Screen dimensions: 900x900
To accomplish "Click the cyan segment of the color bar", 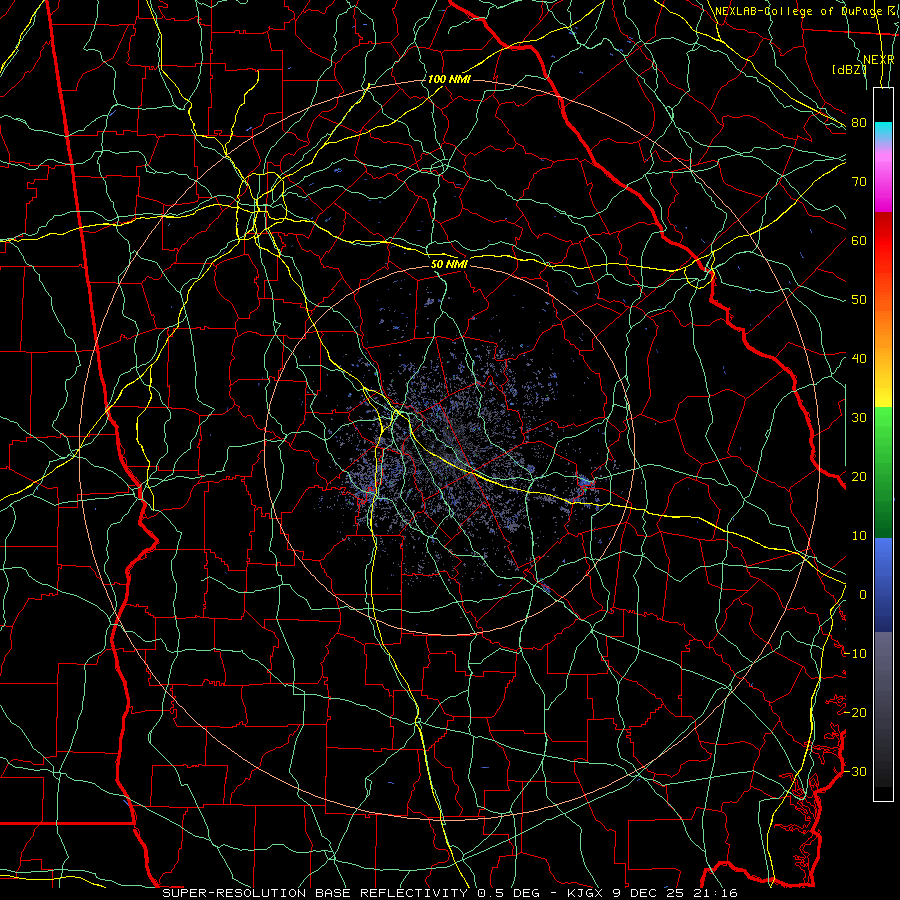I will coord(883,131).
